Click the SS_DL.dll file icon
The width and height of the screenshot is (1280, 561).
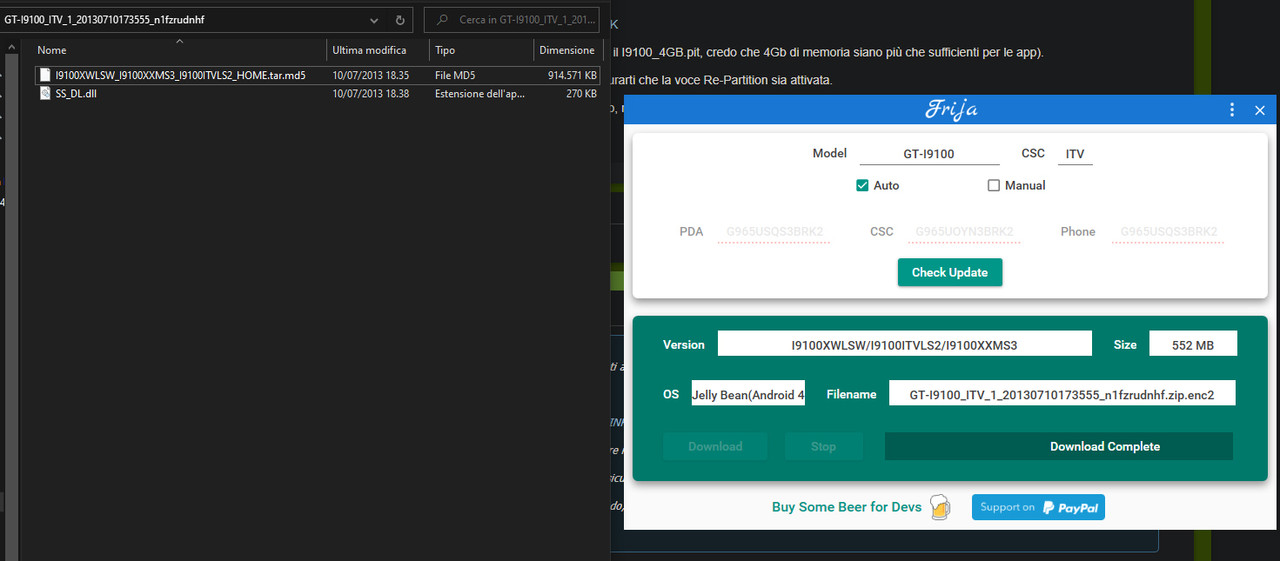pos(45,93)
